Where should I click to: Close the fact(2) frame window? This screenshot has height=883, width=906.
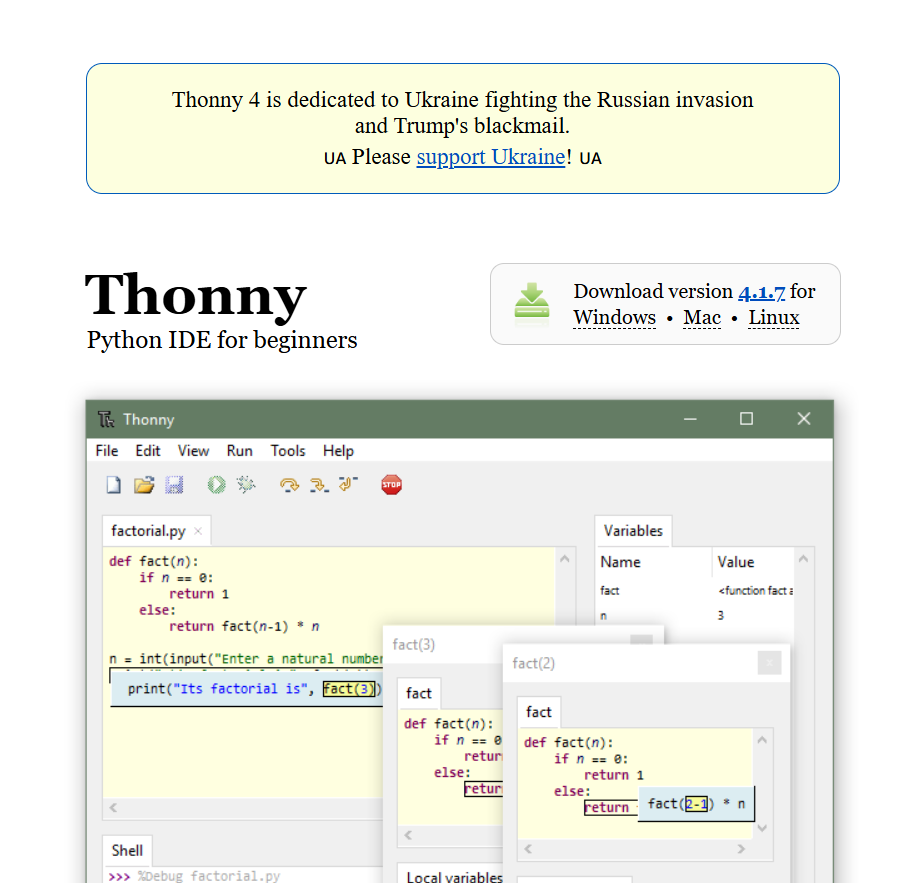769,663
